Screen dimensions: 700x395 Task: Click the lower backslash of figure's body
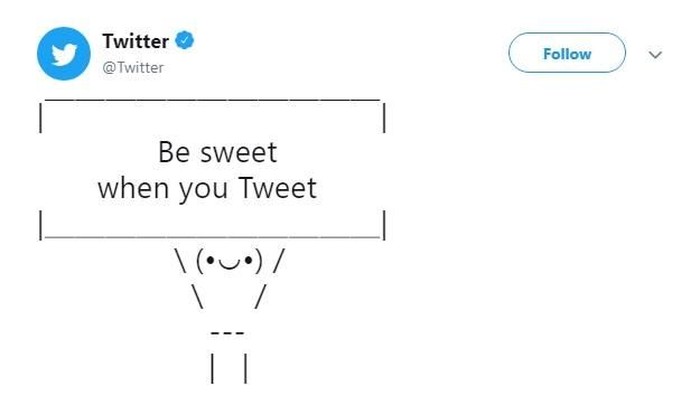(198, 297)
